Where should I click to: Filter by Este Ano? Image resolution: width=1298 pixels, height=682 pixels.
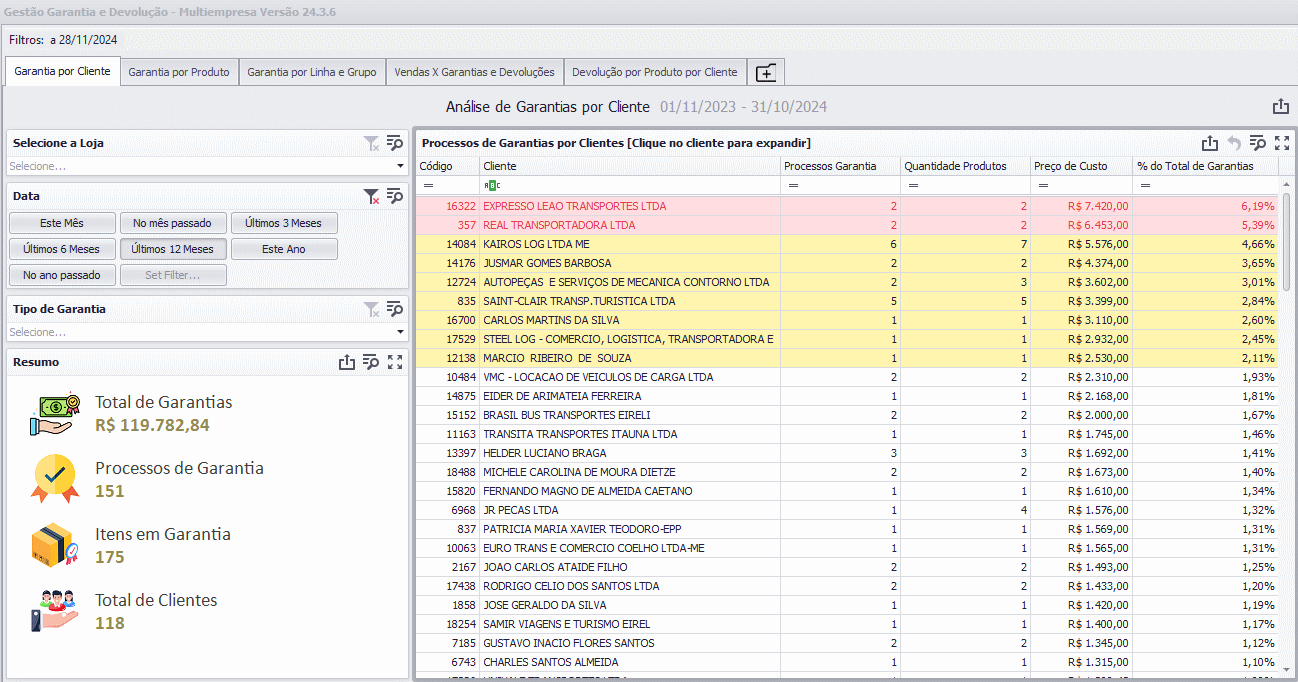click(x=284, y=249)
